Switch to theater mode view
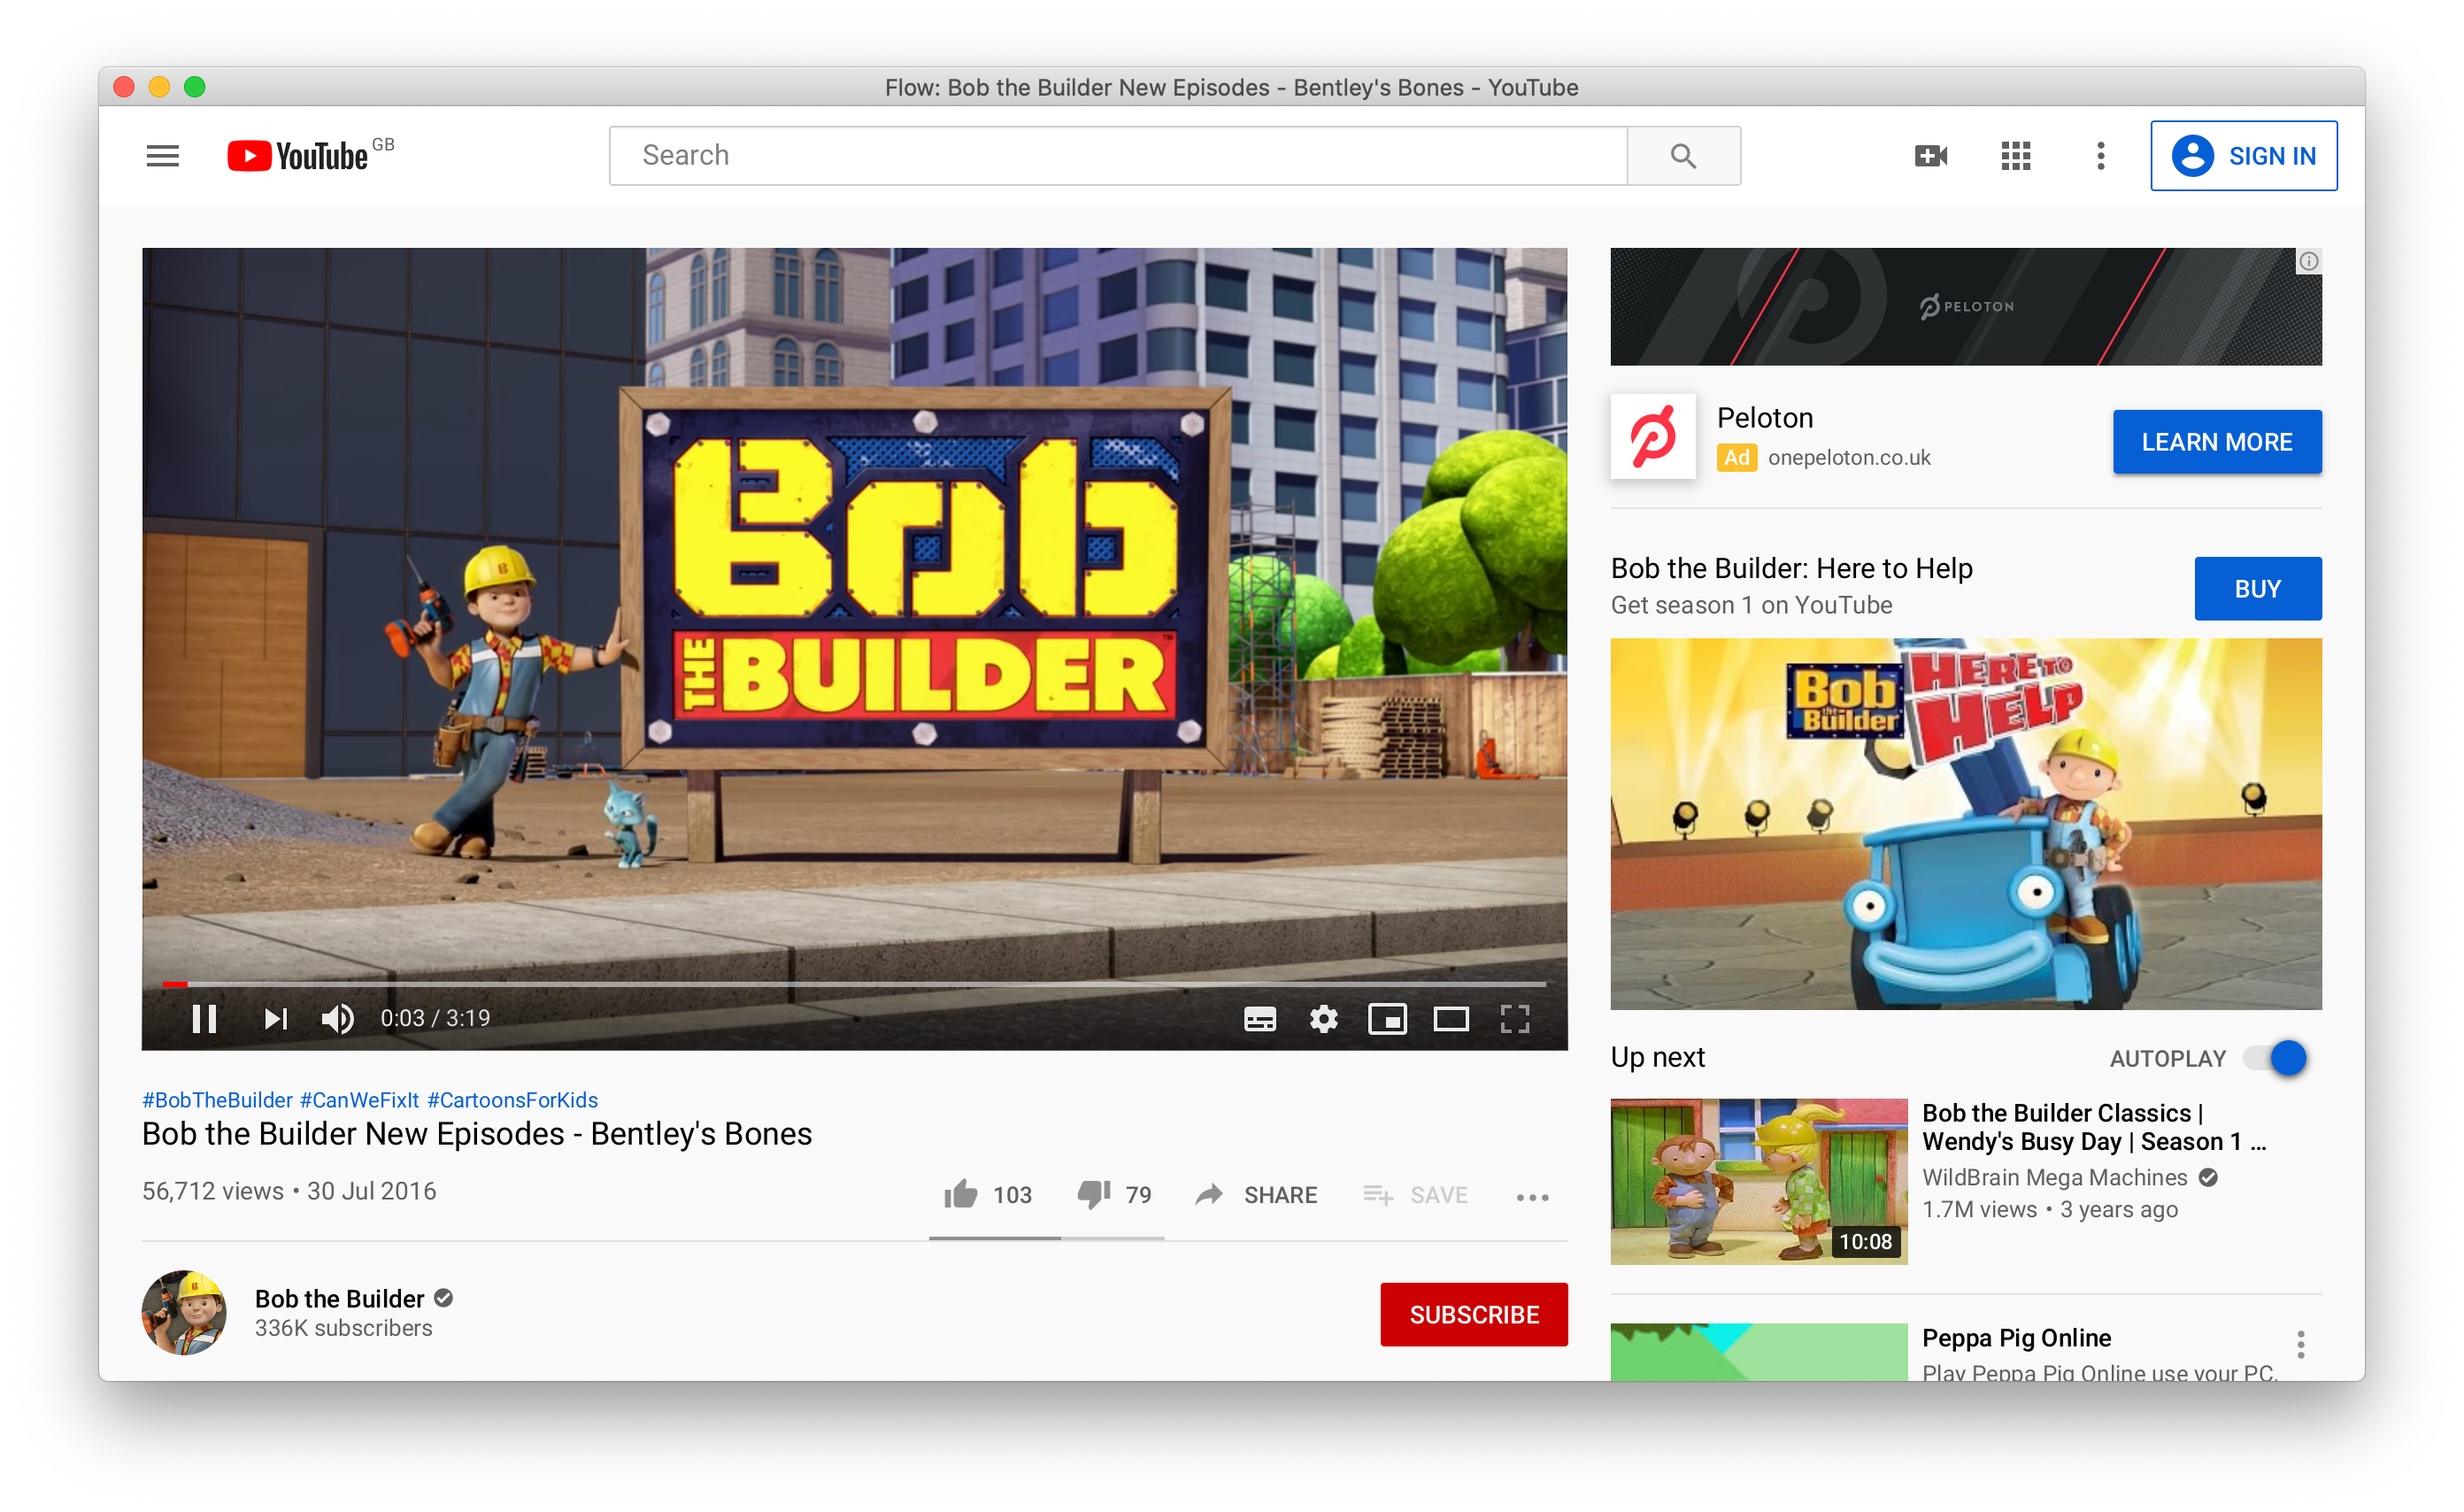Image resolution: width=2464 pixels, height=1512 pixels. tap(1450, 1019)
